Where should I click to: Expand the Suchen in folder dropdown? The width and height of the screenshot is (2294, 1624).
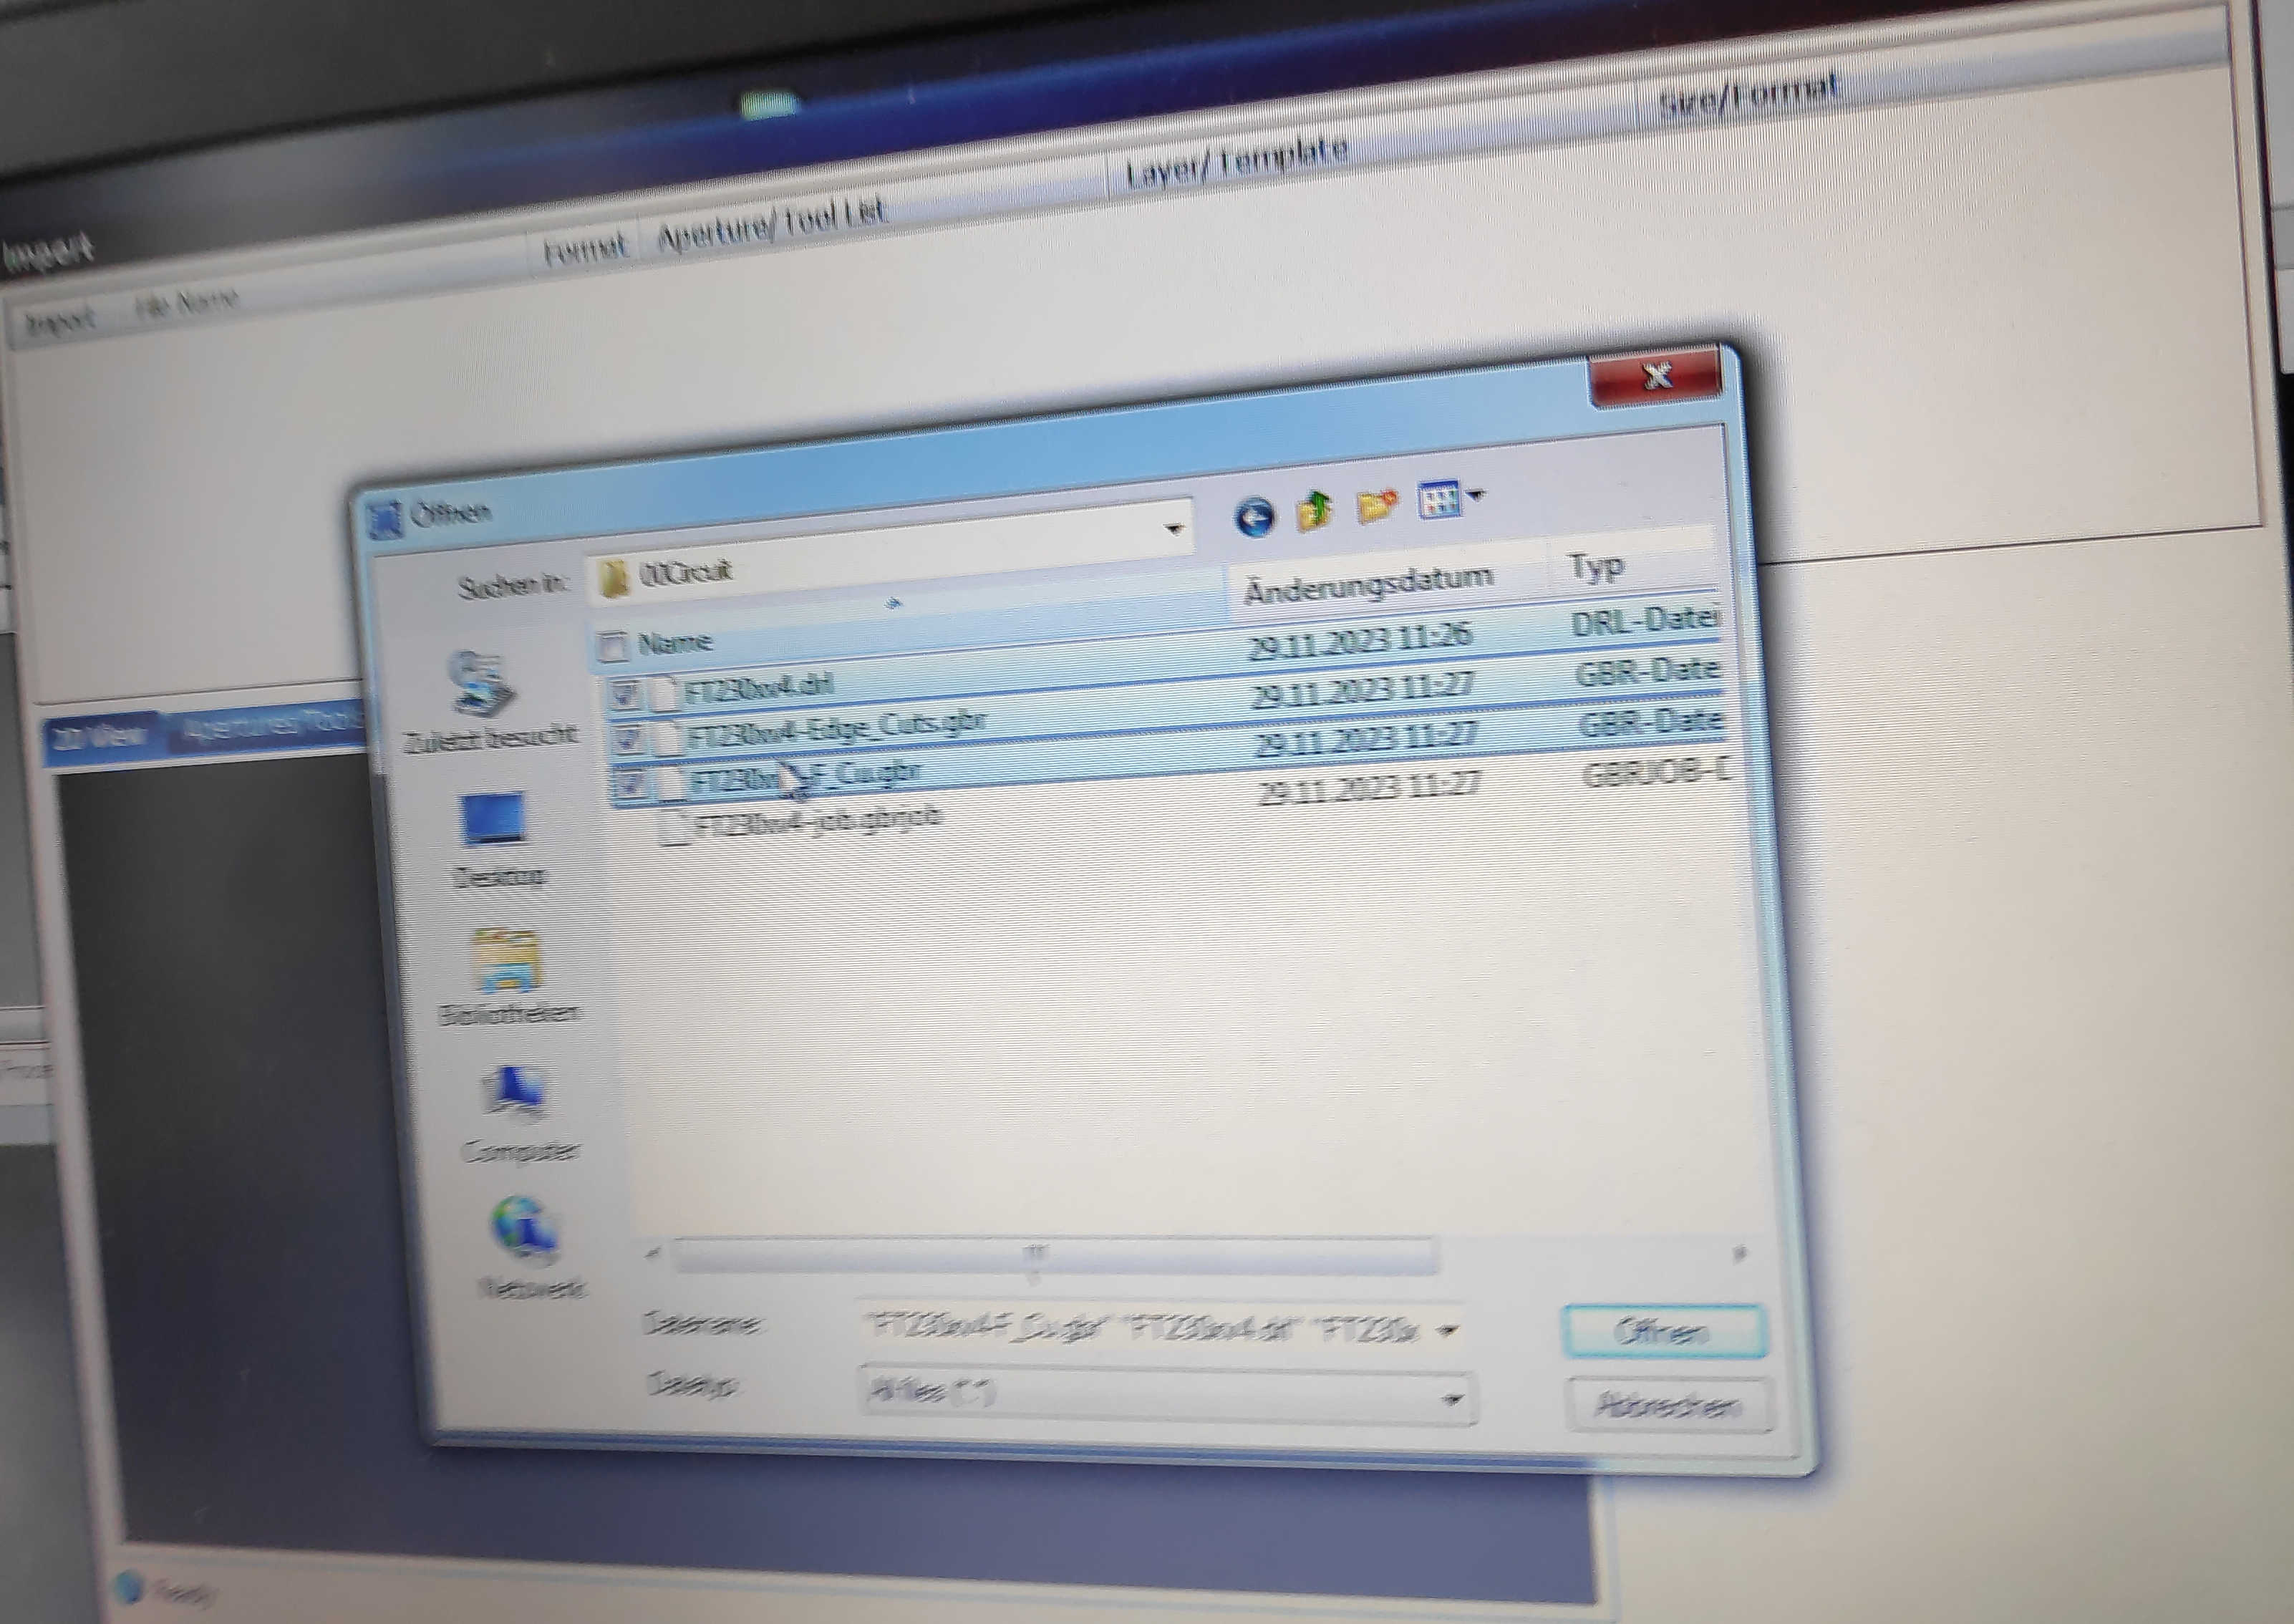point(1174,529)
